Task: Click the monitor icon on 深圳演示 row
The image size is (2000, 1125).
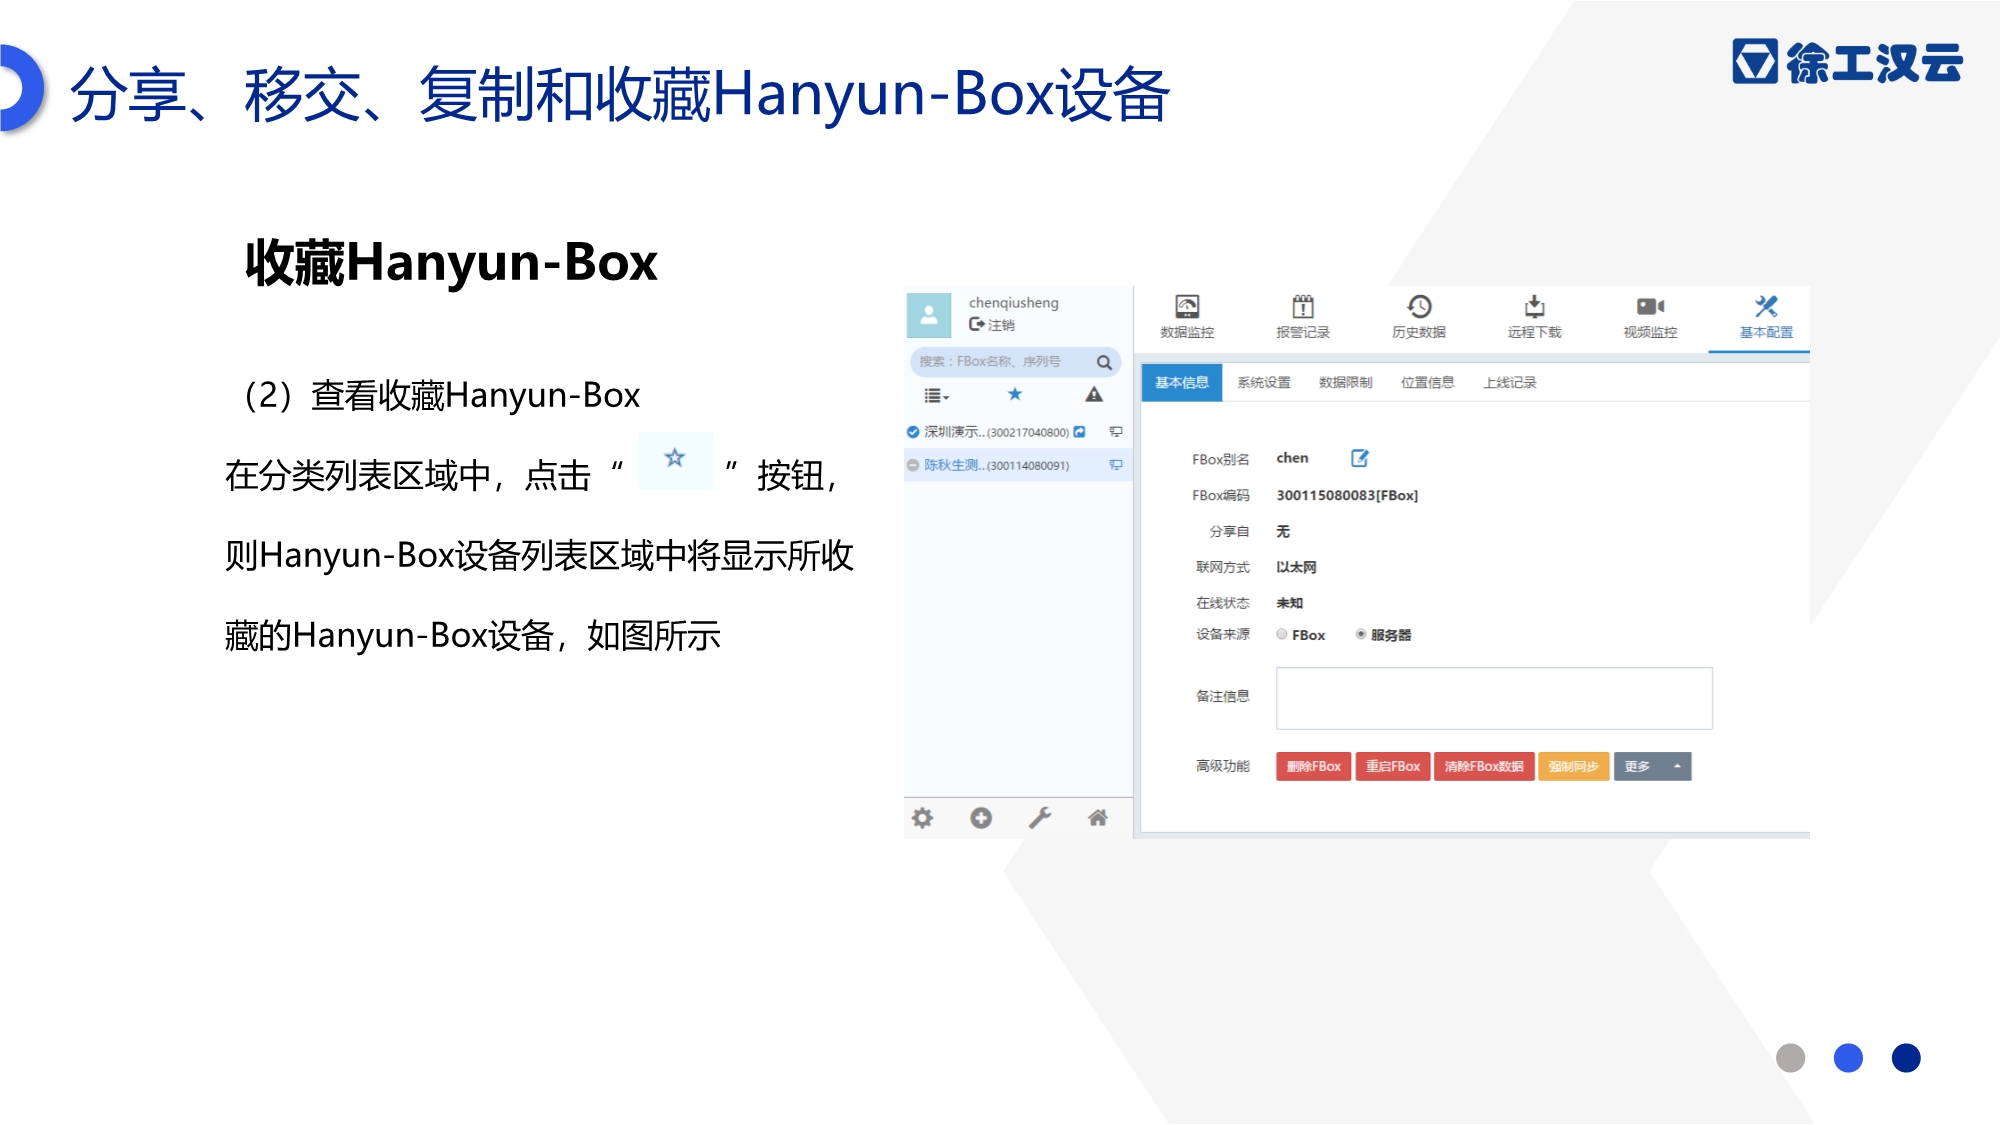Action: tap(1116, 432)
